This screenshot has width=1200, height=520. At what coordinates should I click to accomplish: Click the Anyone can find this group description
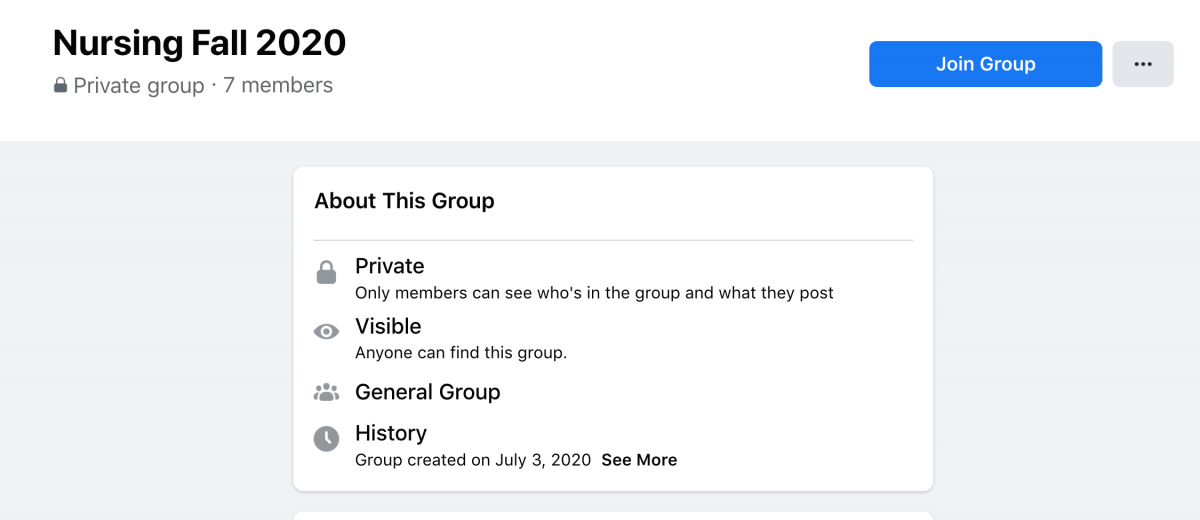pos(461,353)
